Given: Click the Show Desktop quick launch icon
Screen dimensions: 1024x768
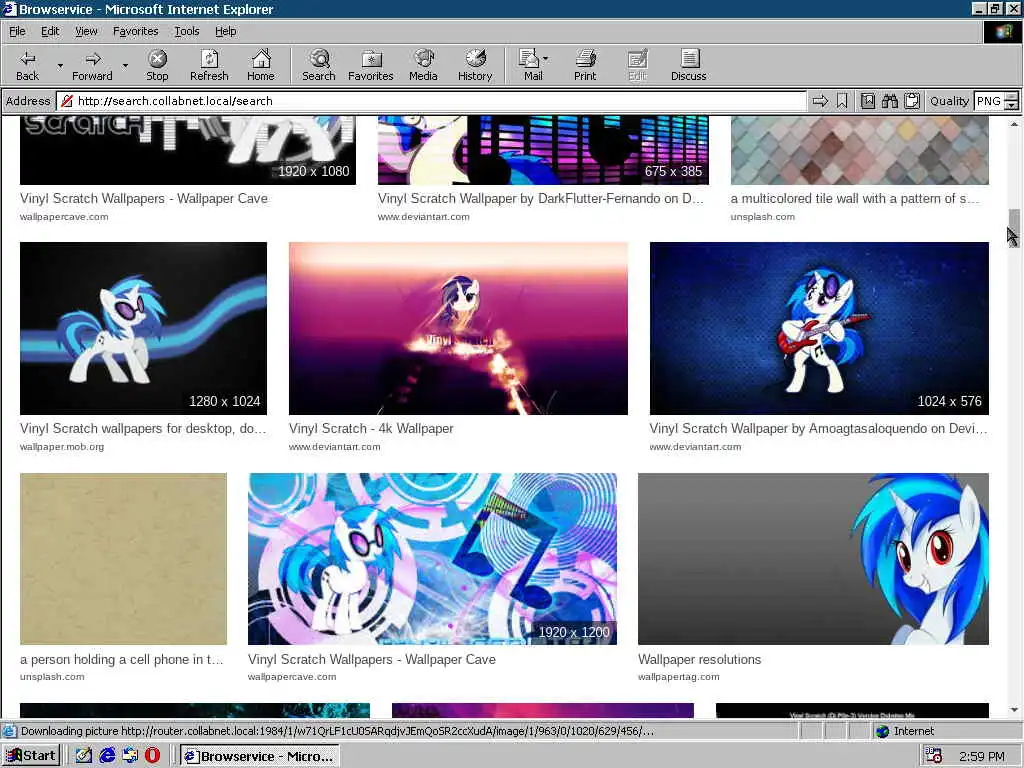Looking at the screenshot, I should [x=84, y=756].
